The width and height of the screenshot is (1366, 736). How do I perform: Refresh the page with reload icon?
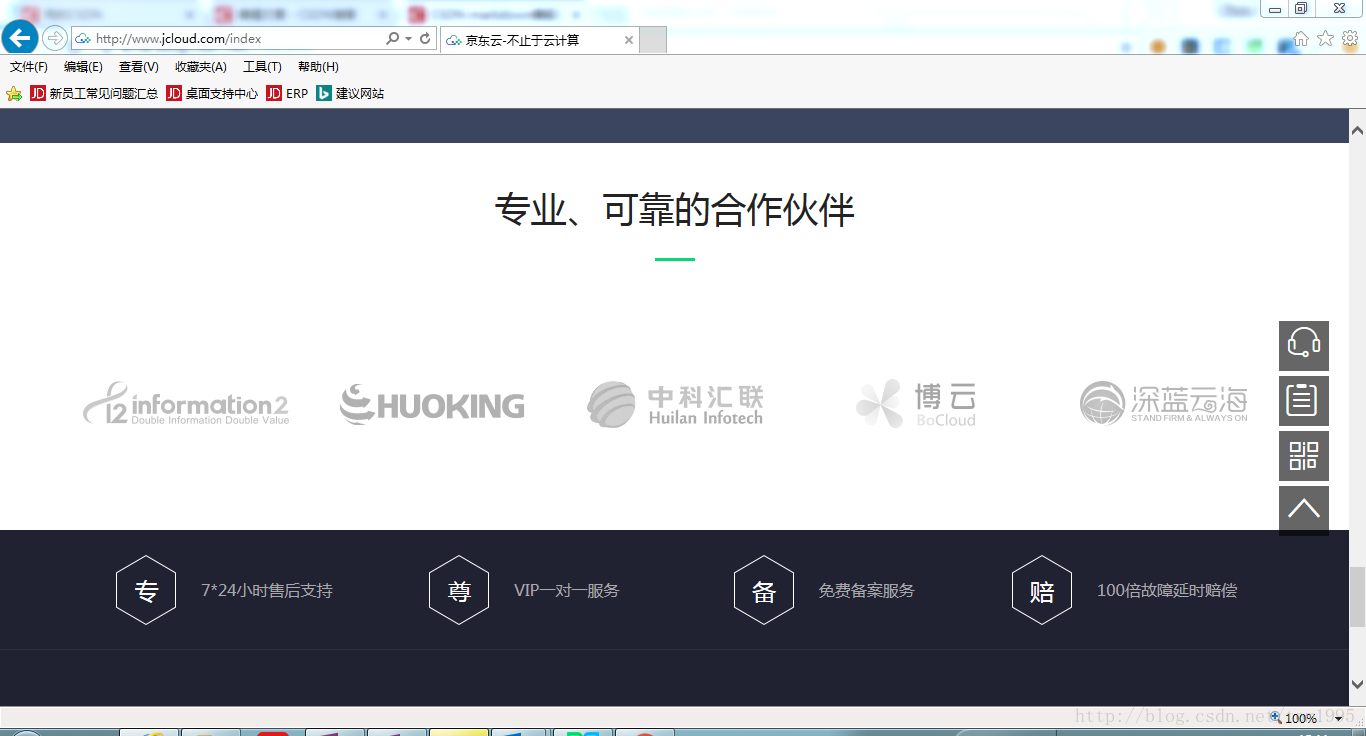tap(425, 39)
